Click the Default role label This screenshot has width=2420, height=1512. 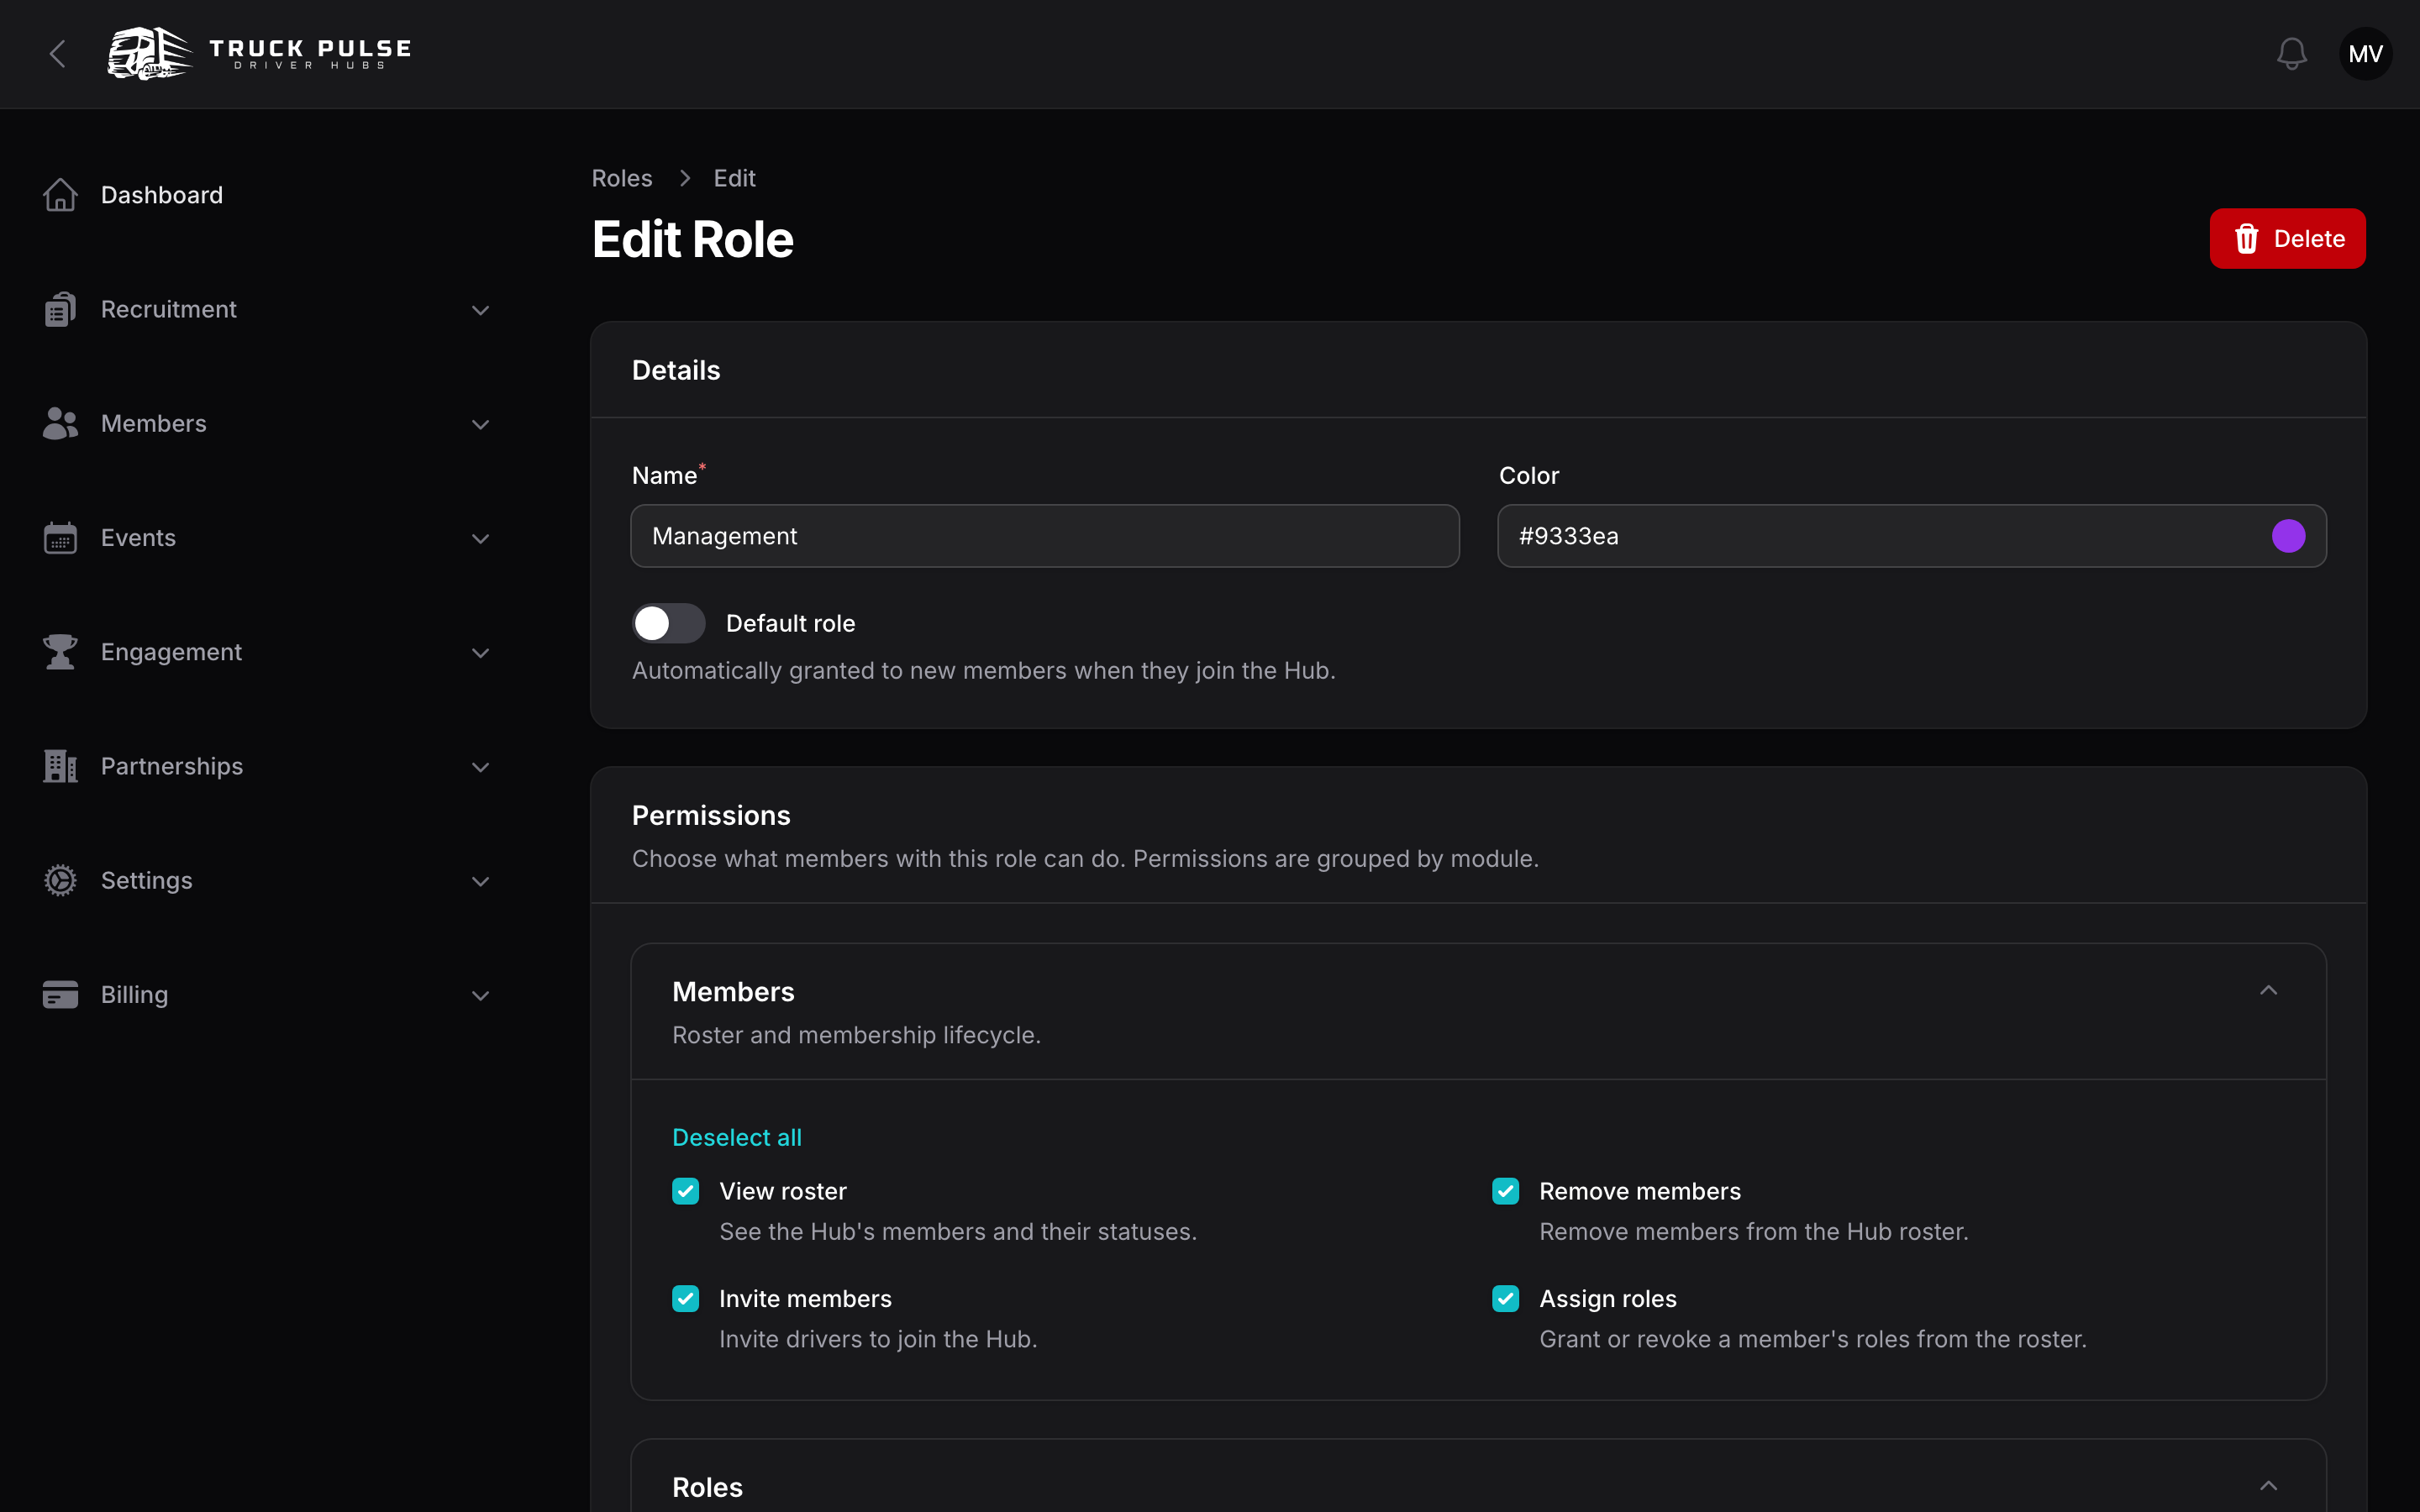tap(790, 623)
